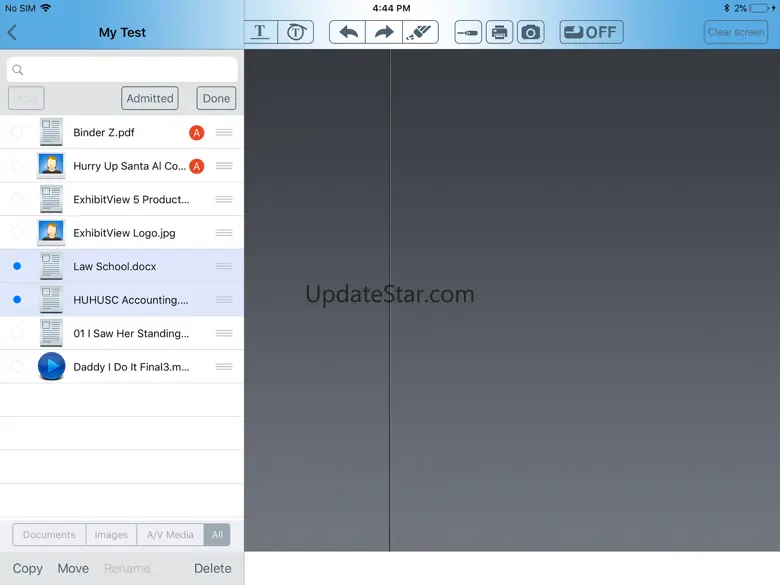The width and height of the screenshot is (780, 585).
Task: Click the greyed button left of Admitted
Action: [26, 98]
